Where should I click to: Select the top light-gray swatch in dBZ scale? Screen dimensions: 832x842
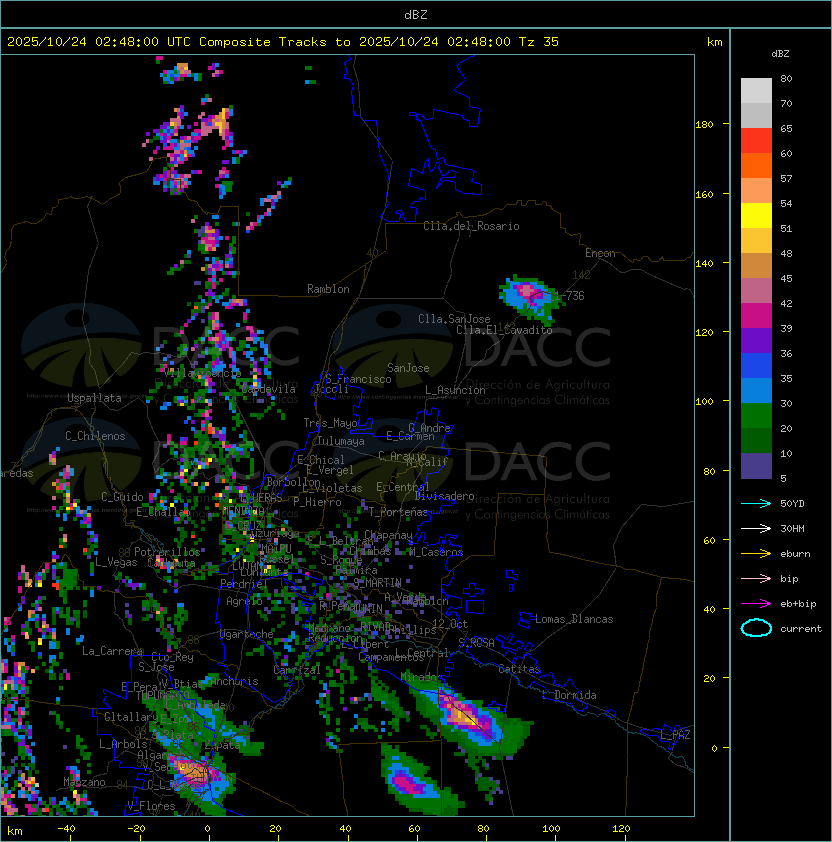pos(756,90)
